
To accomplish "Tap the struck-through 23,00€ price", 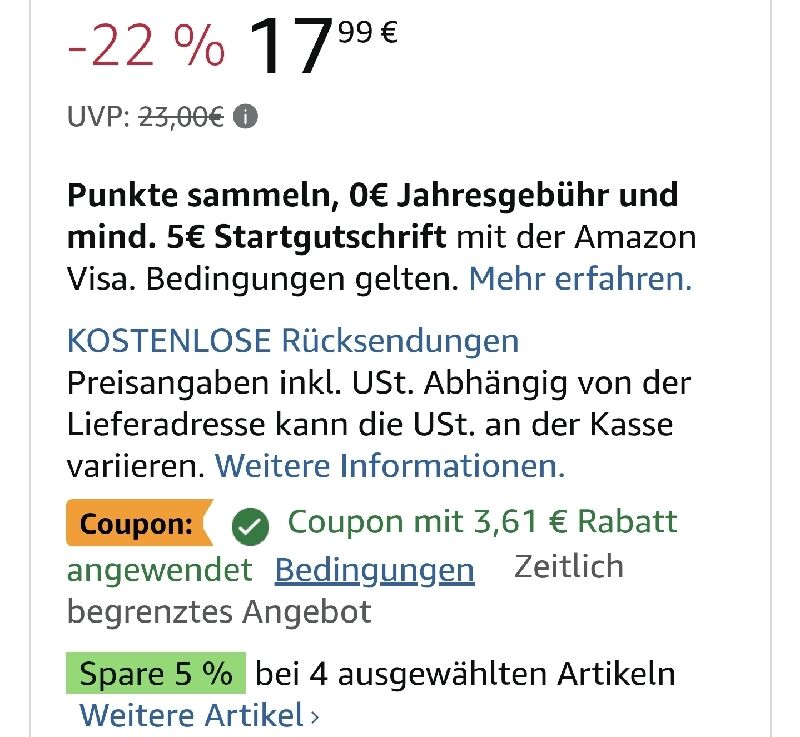I will pos(181,117).
